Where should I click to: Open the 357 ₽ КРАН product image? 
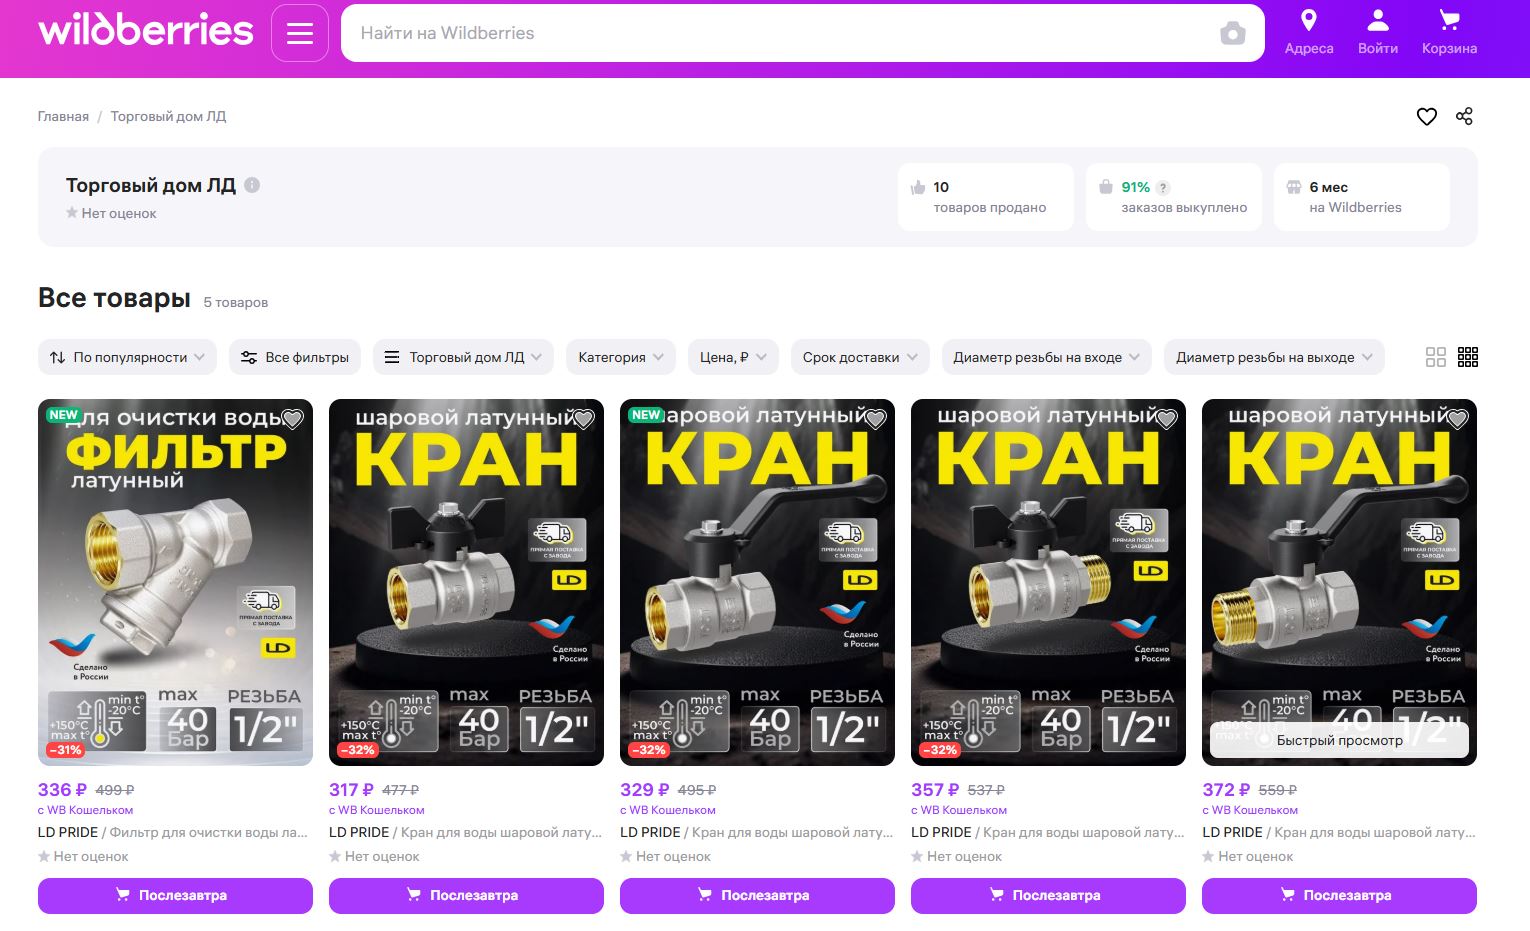click(1048, 582)
